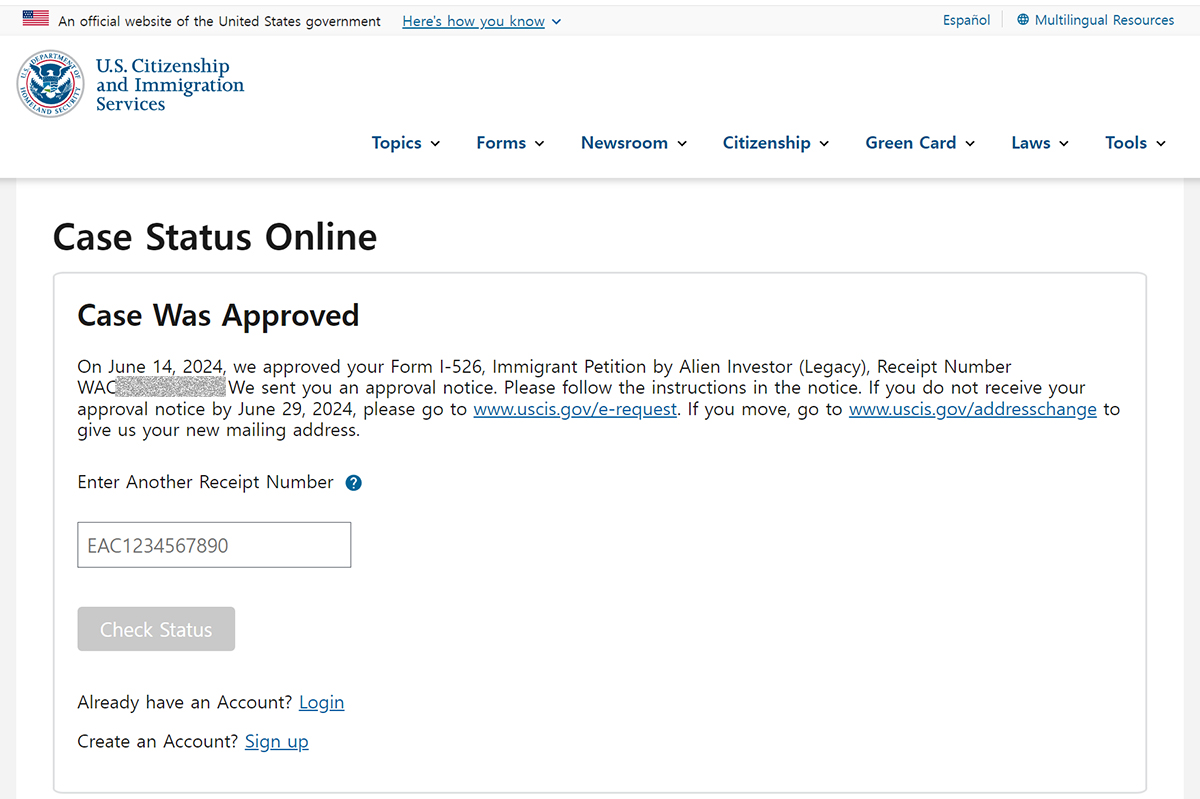Viewport: 1200px width, 799px height.
Task: Click the DHS seal logo
Action: click(x=51, y=83)
